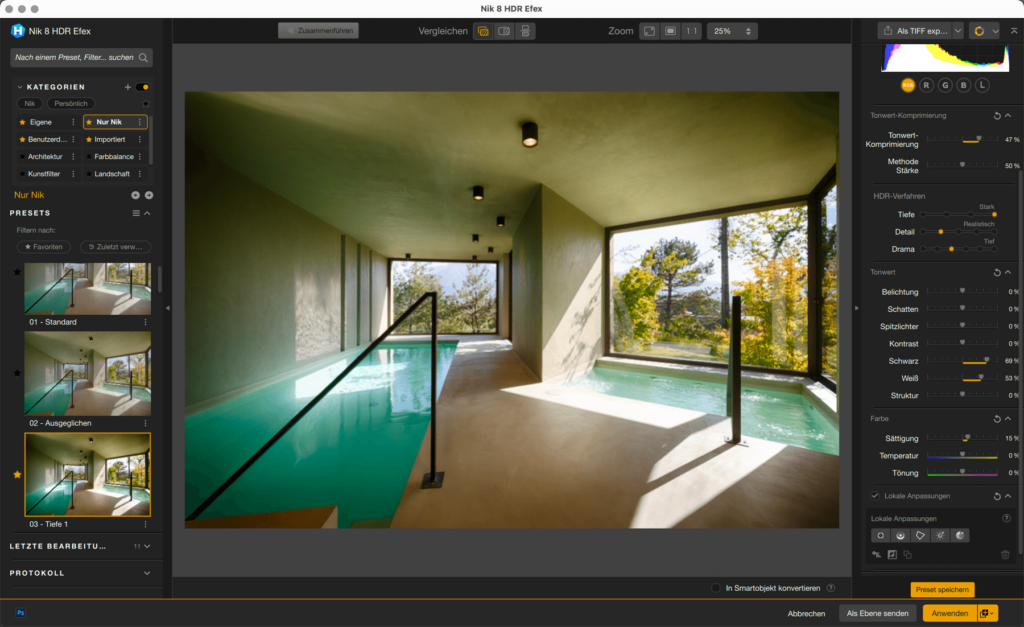The height and width of the screenshot is (627, 1024).
Task: Collapse the Kategorien section
Action: click(20, 87)
